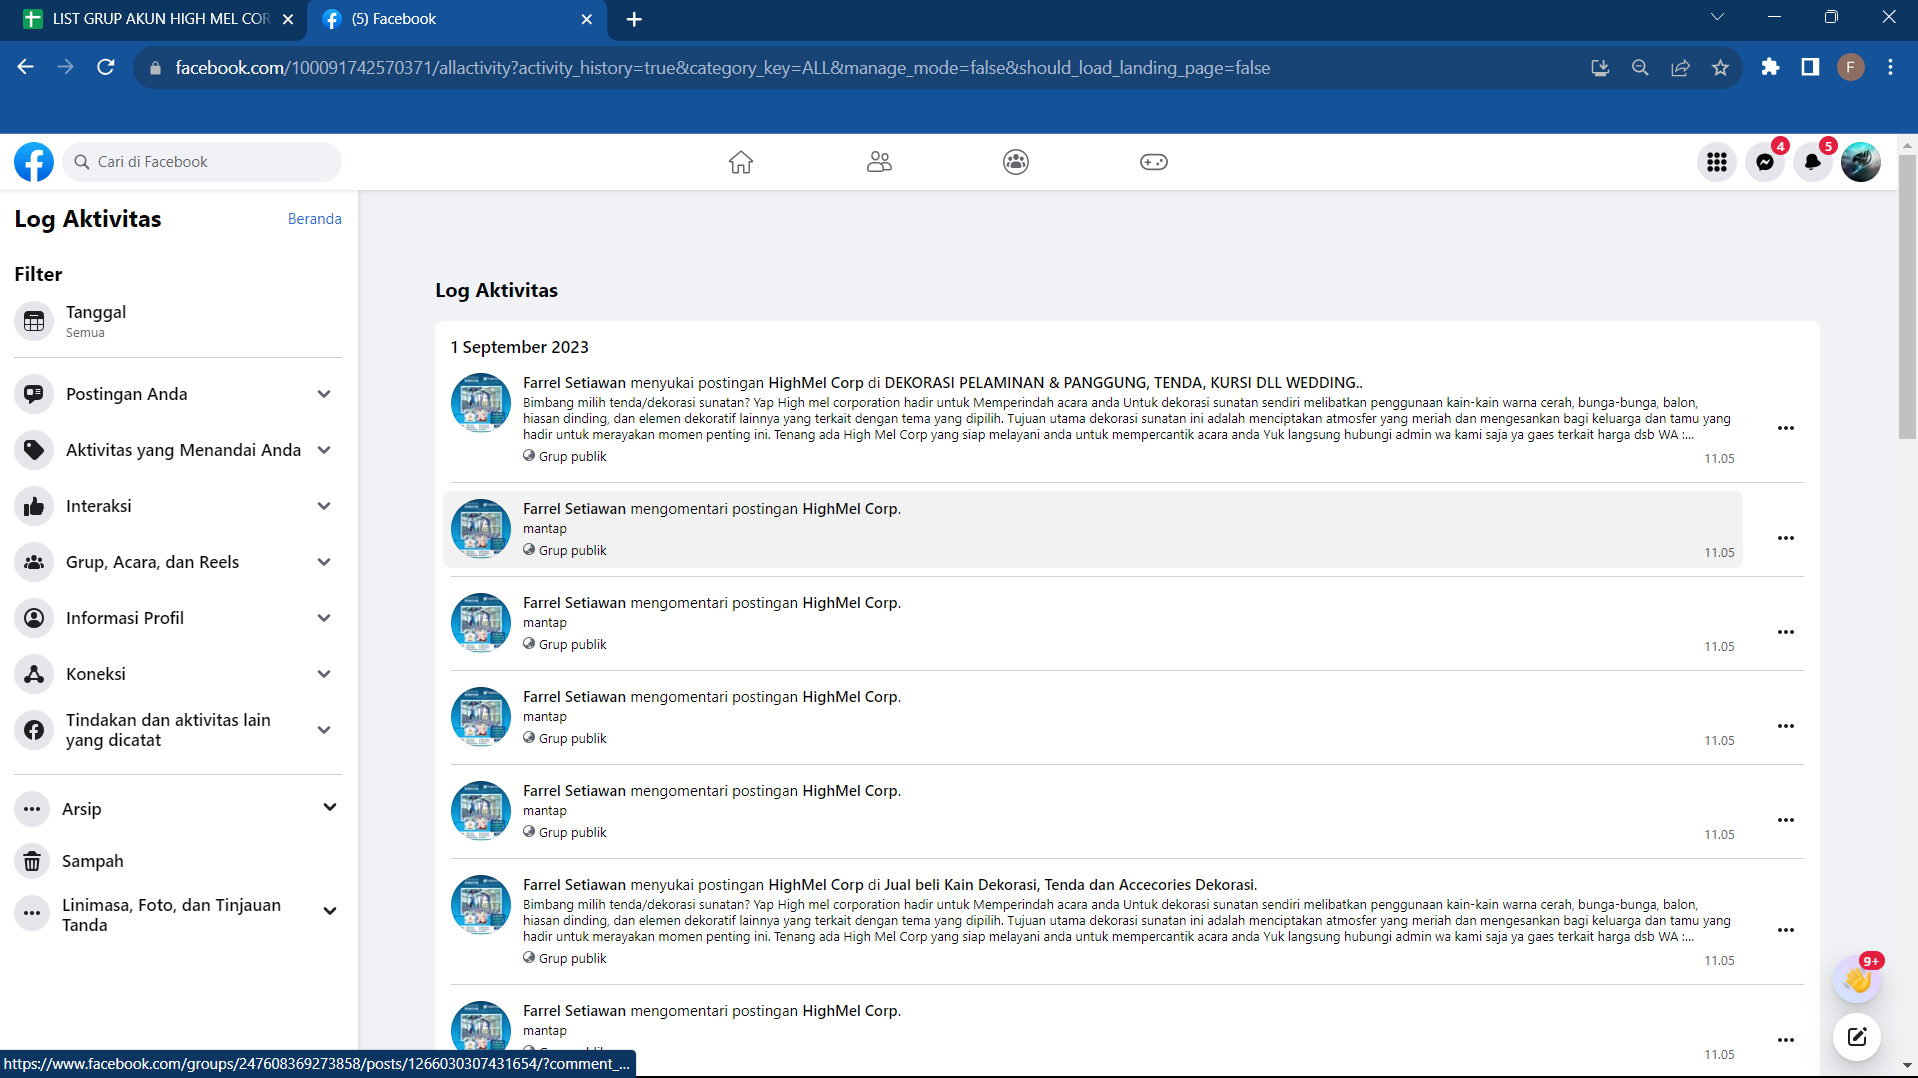
Task: Click the Cari di Facebook search field
Action: [x=202, y=162]
